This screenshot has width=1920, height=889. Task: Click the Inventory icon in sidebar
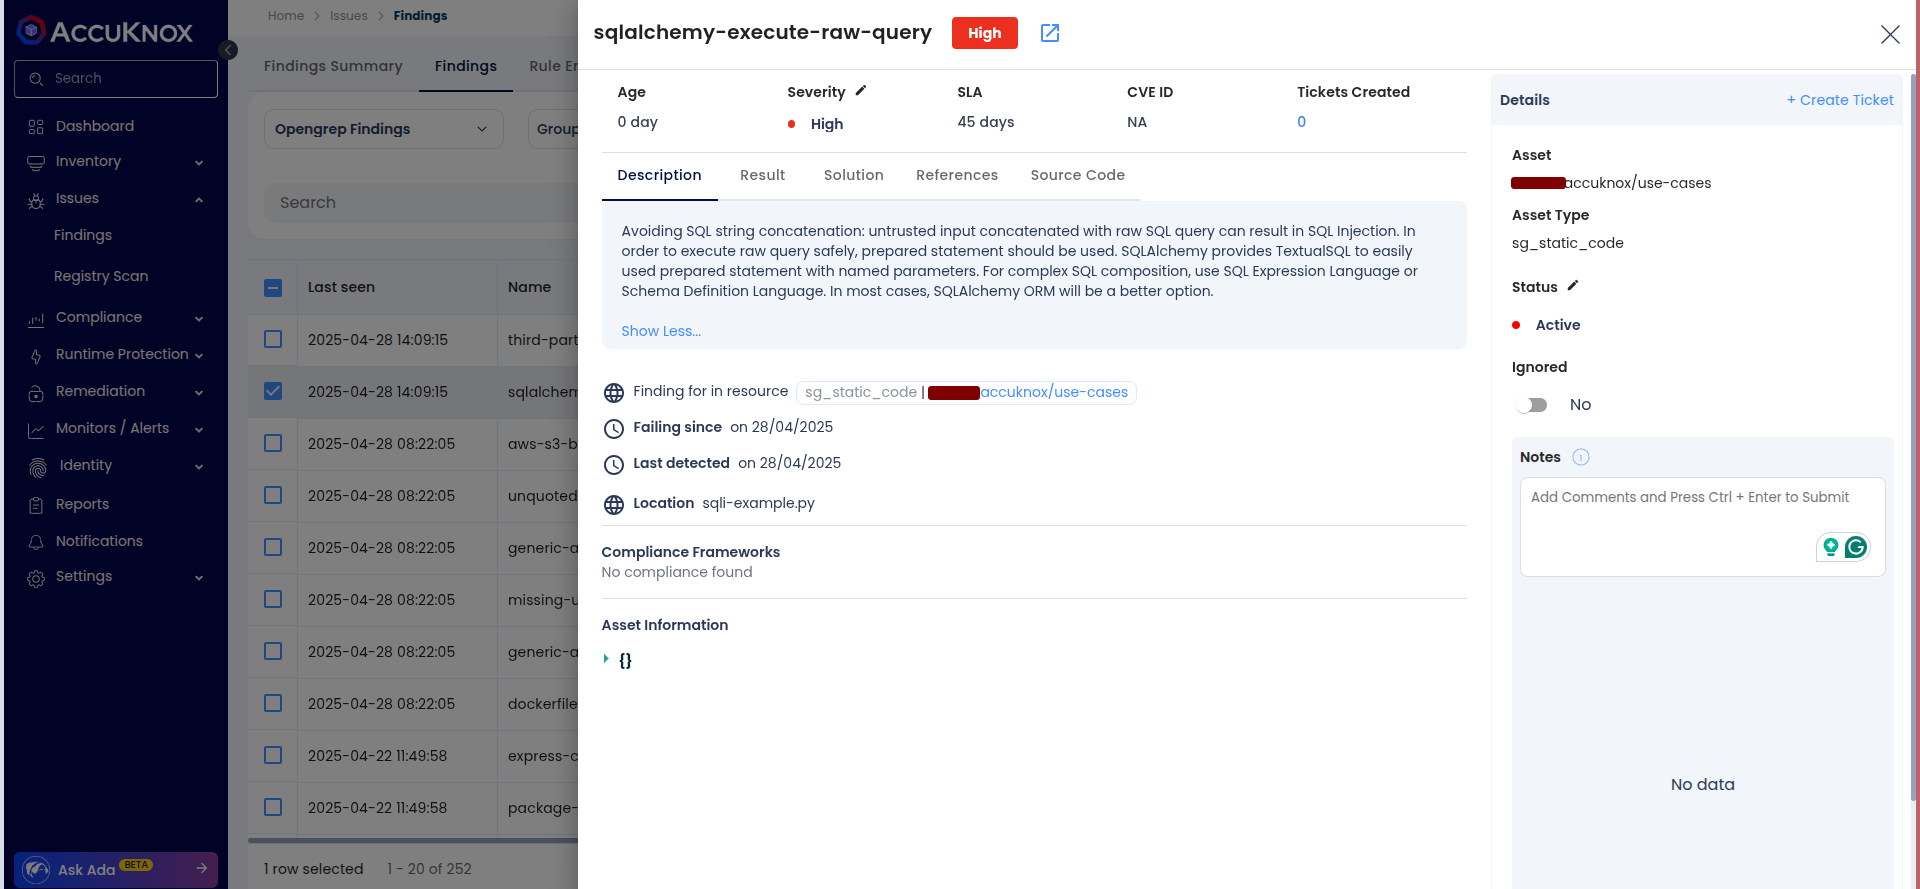tap(36, 162)
